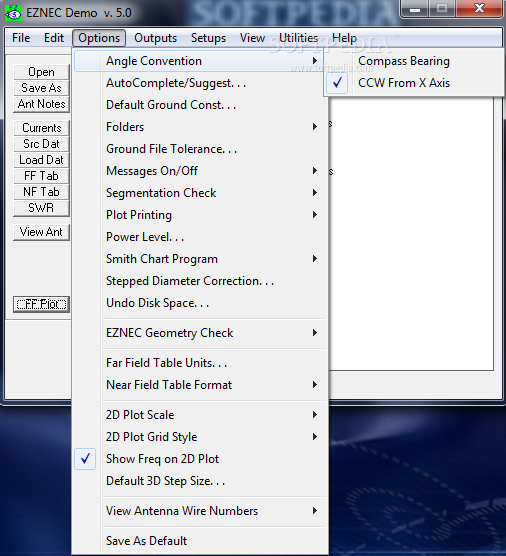Open the Utilities menu
506x556 pixels.
pyautogui.click(x=298, y=38)
